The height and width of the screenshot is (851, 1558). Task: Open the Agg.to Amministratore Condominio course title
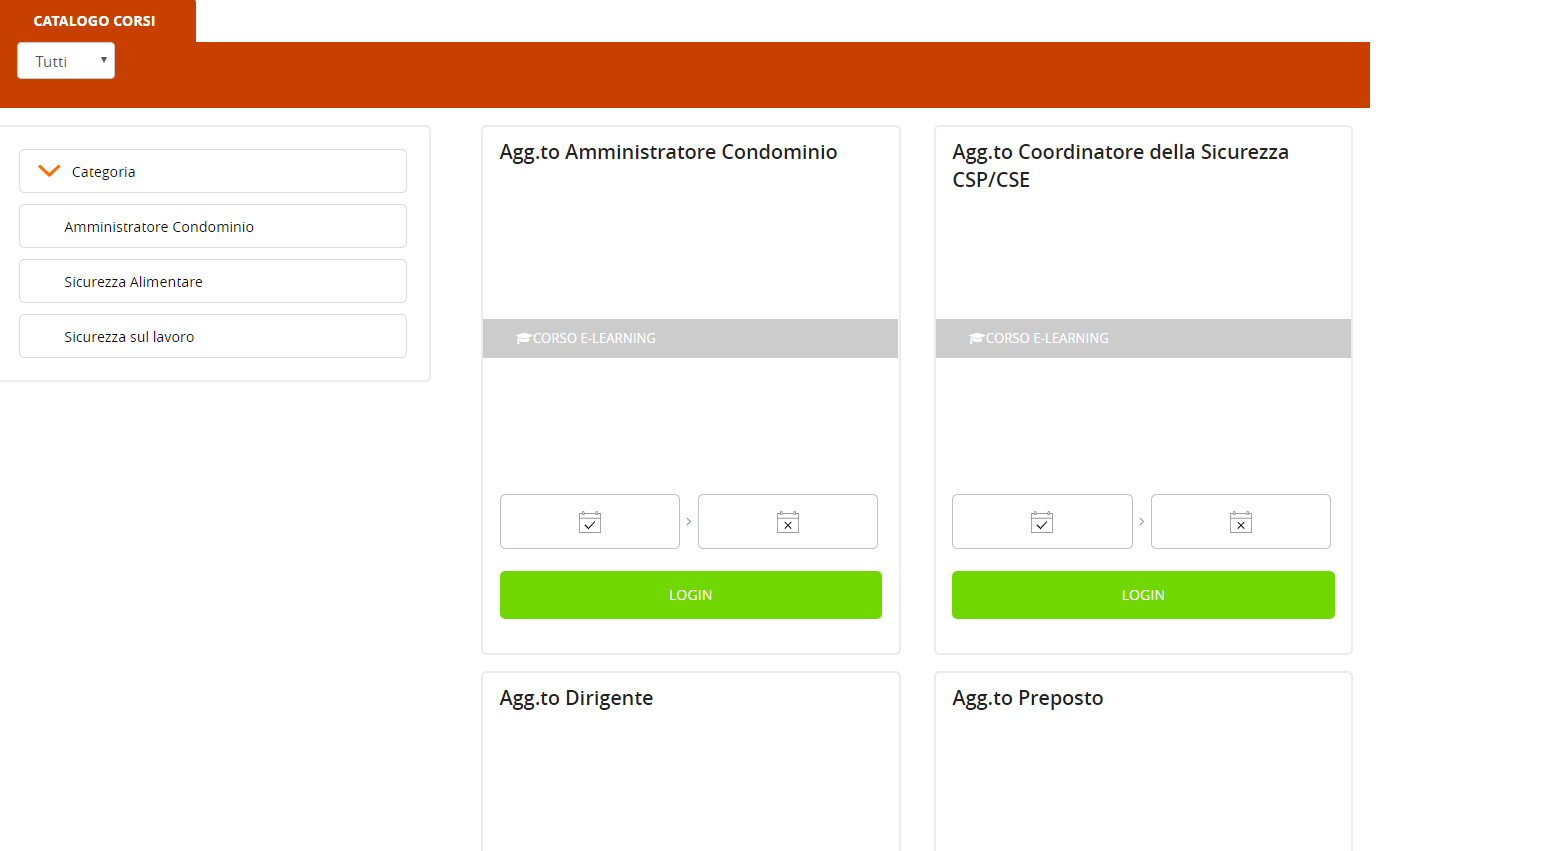(x=668, y=152)
